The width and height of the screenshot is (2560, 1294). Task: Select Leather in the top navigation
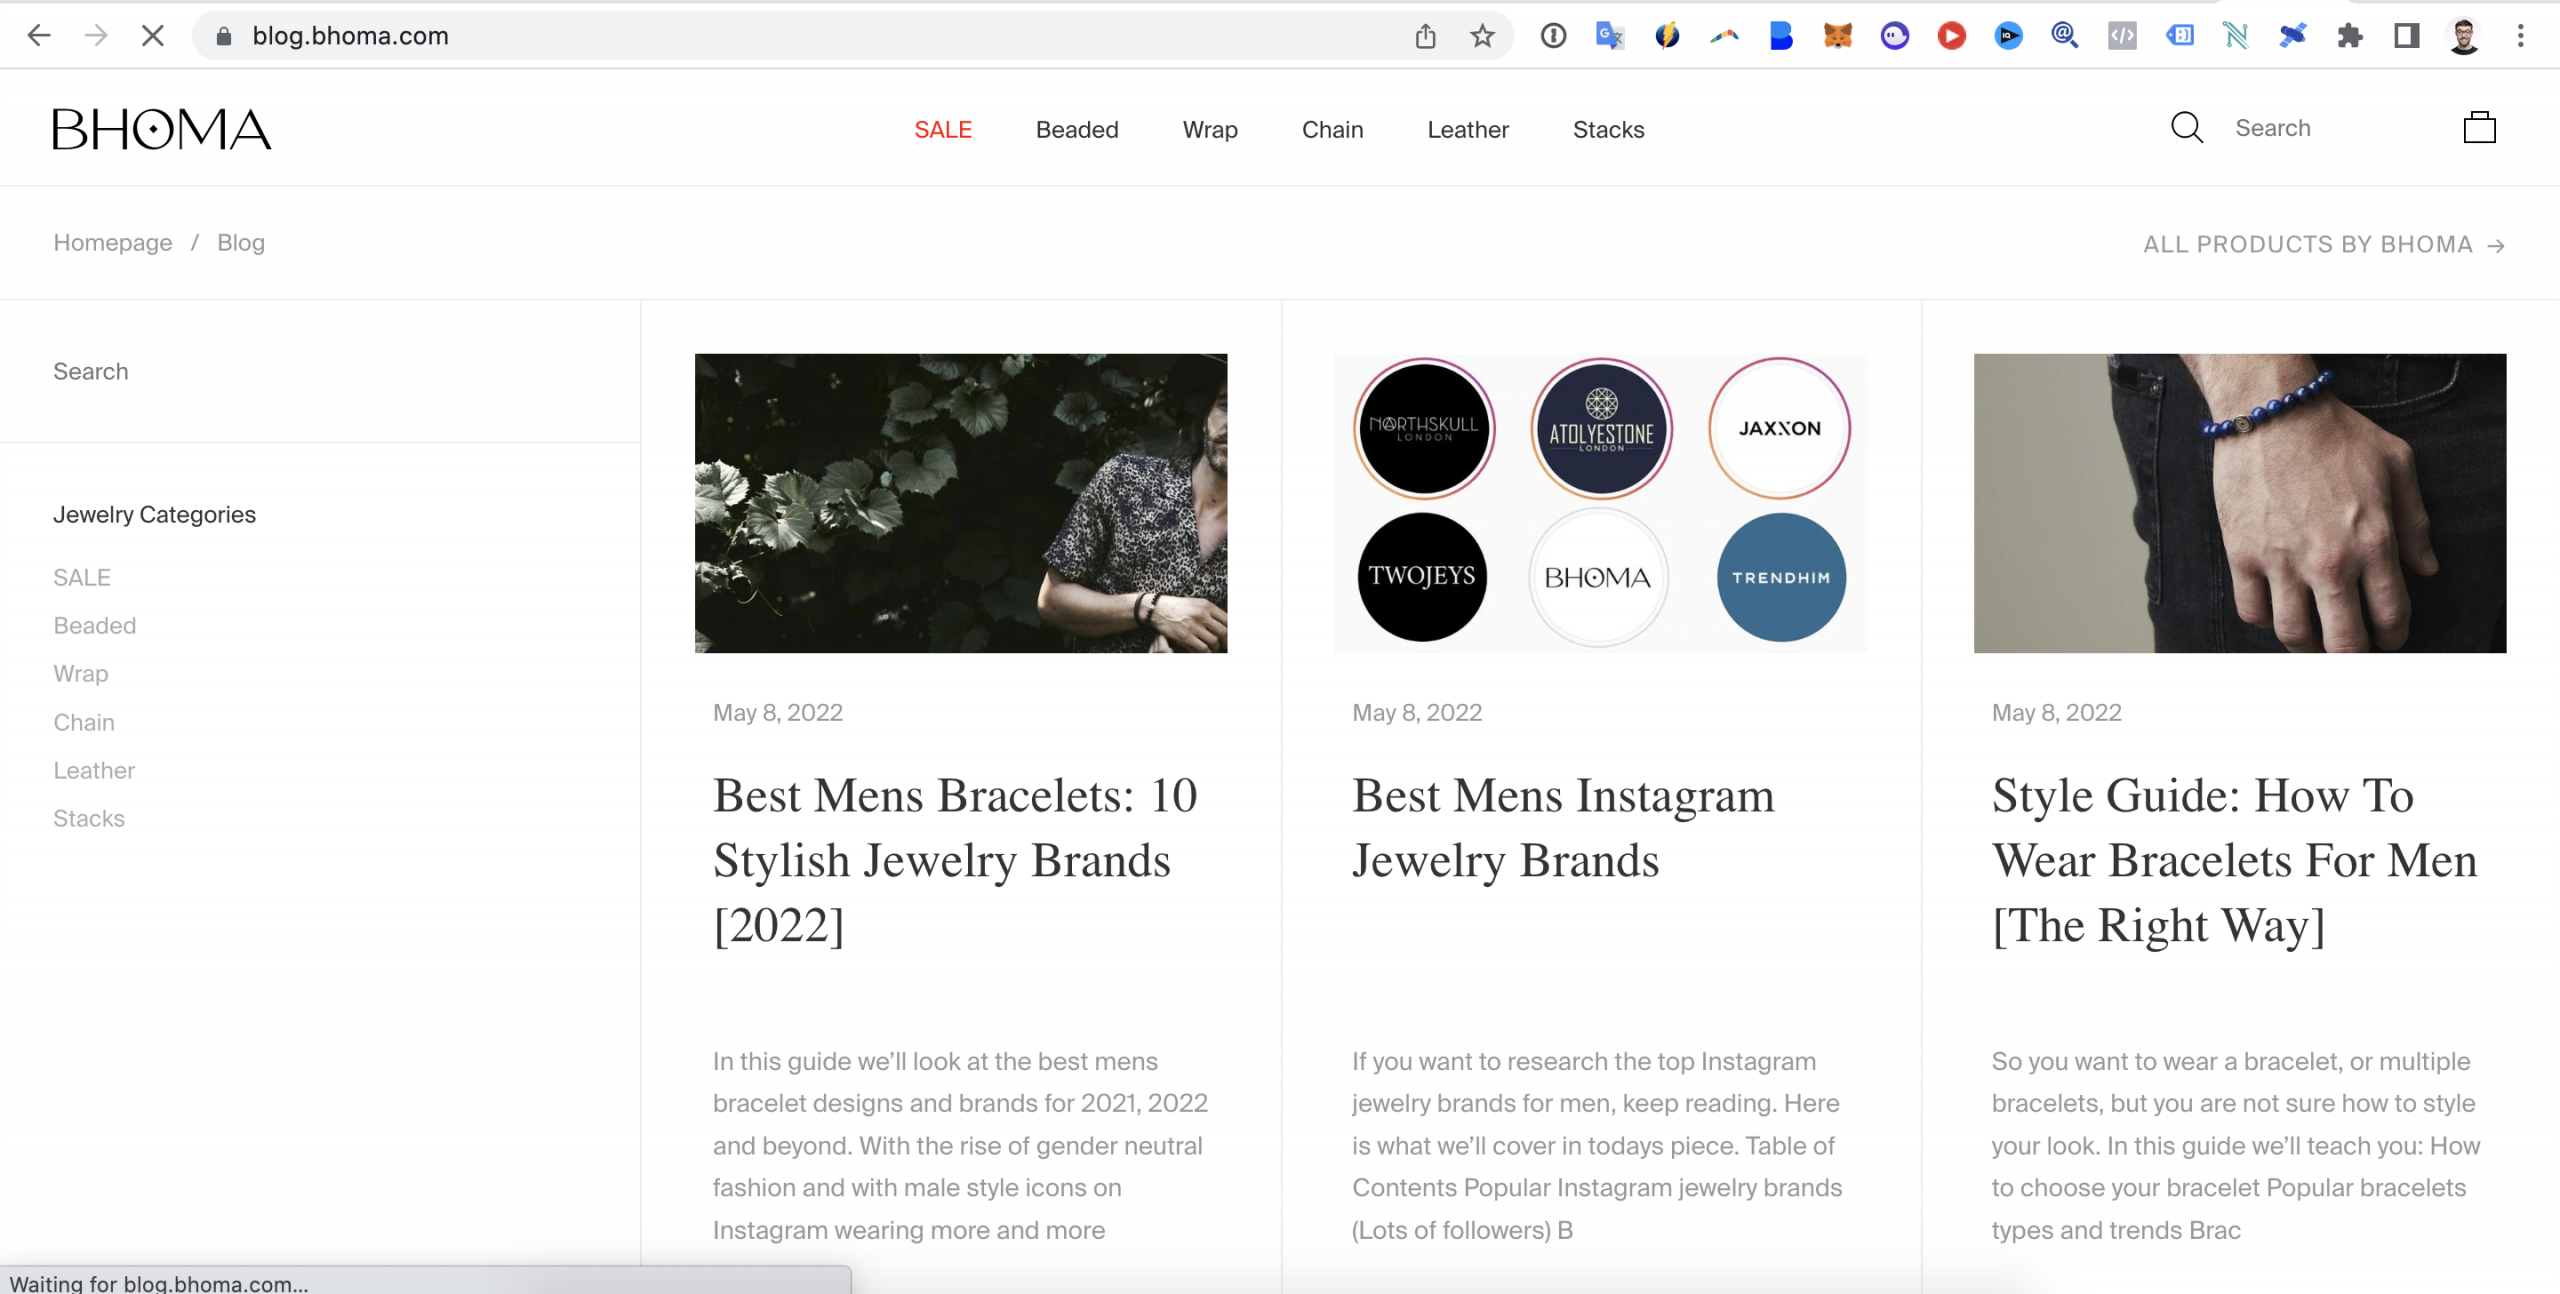[1467, 130]
